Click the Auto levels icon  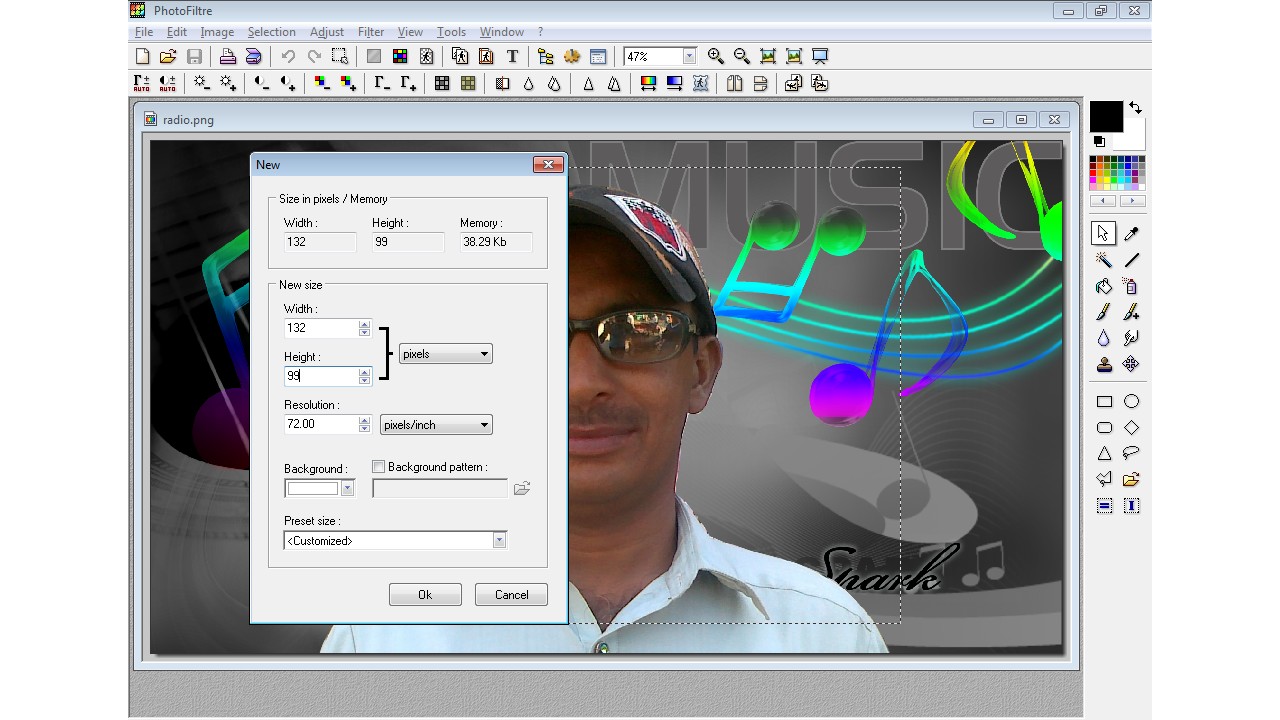coord(142,83)
